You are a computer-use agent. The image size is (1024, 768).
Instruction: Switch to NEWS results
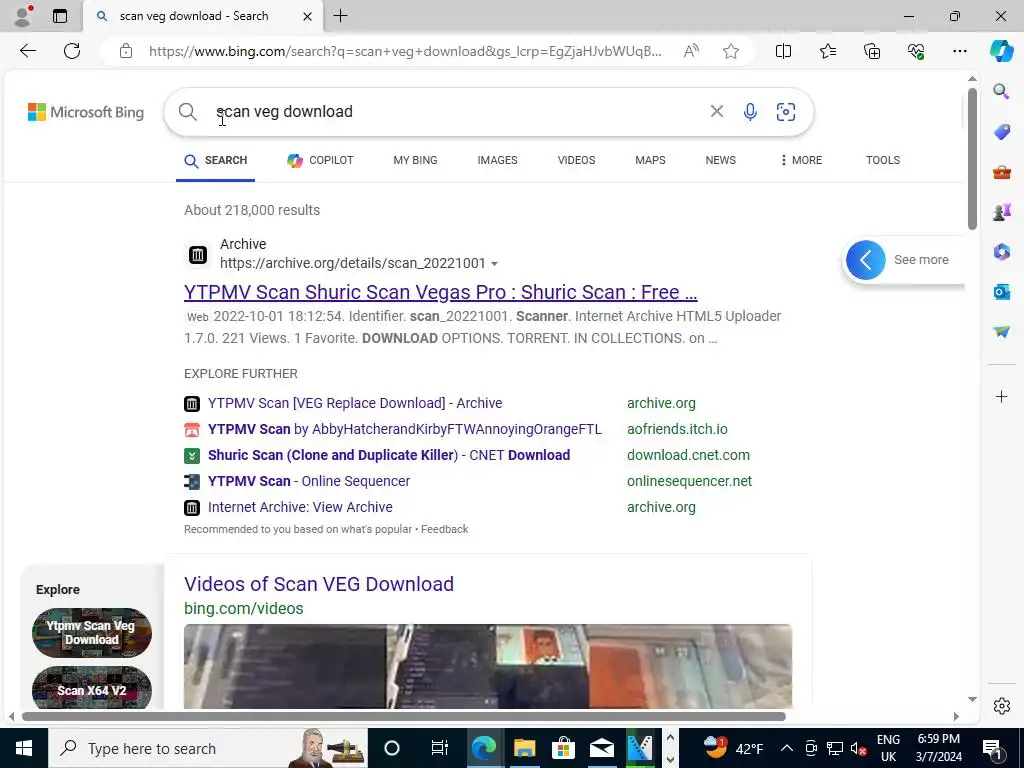click(x=720, y=160)
